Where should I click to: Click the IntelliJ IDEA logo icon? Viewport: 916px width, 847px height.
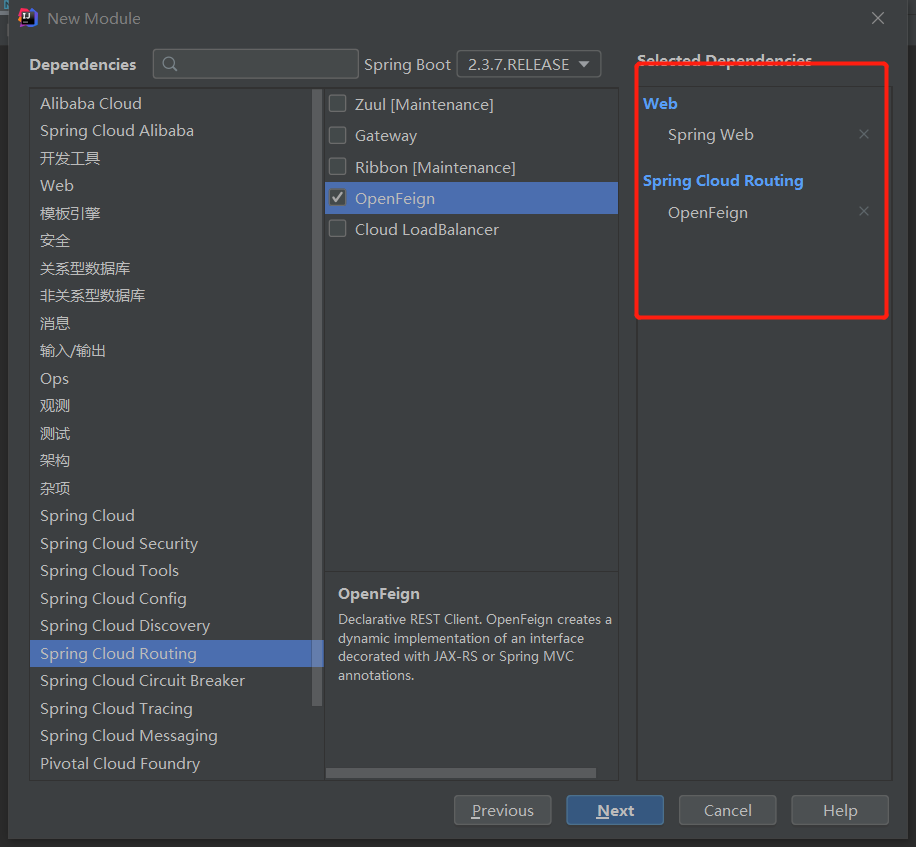pyautogui.click(x=27, y=18)
